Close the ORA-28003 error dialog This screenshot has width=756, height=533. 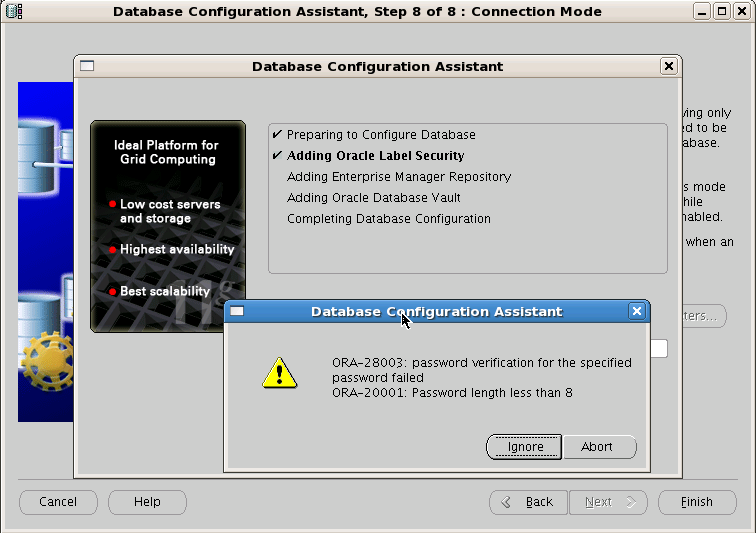tap(636, 311)
